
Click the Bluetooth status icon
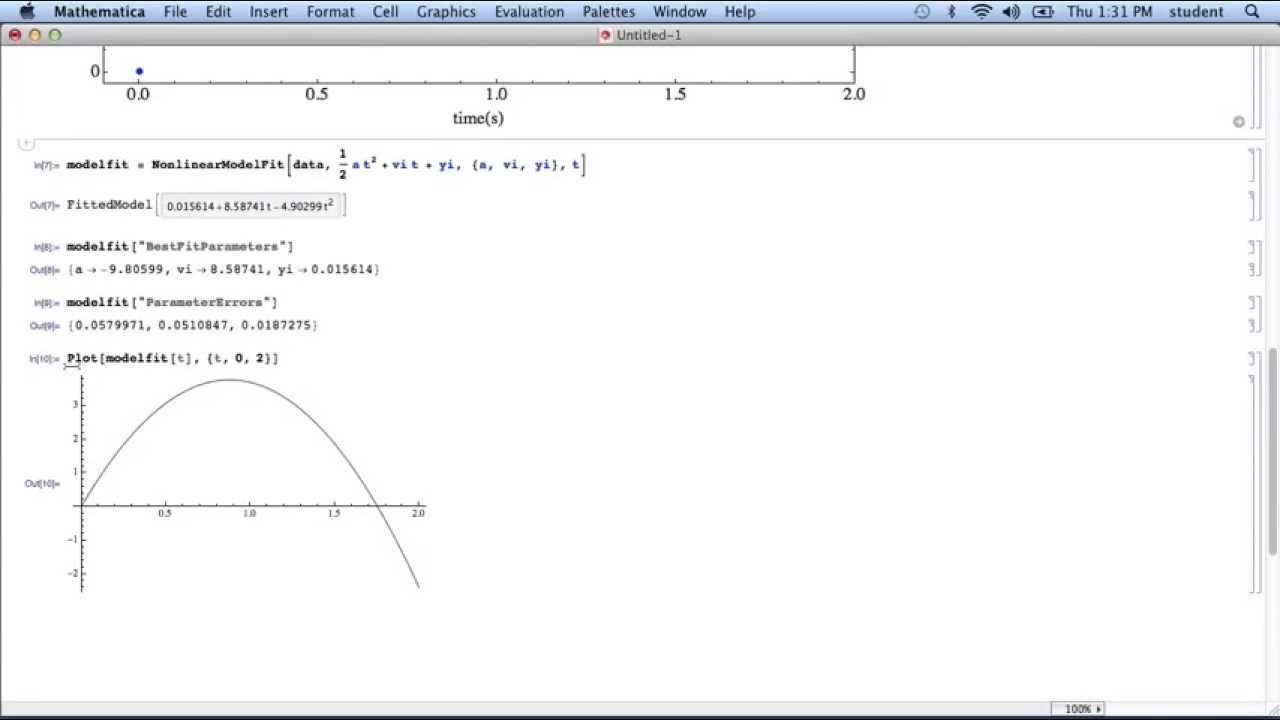click(x=952, y=12)
